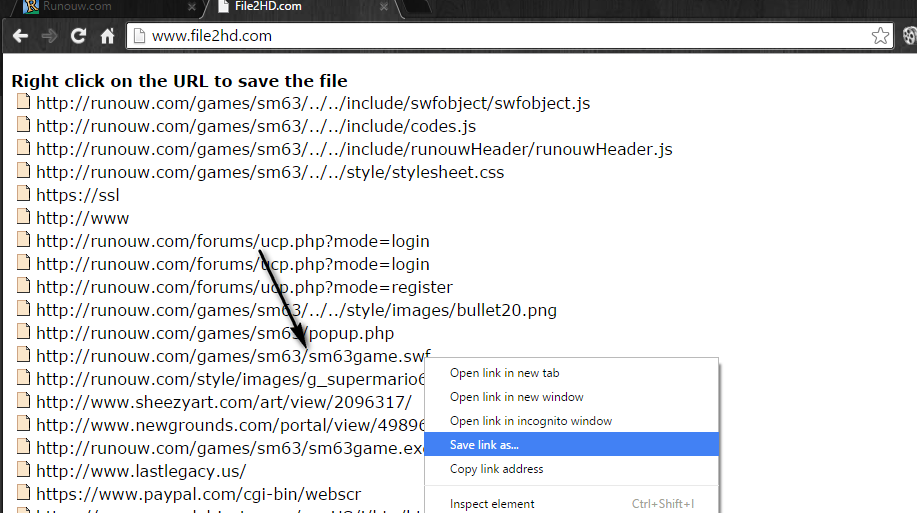Click the Runouw.com tab favicon
The width and height of the screenshot is (917, 513).
coord(30,6)
